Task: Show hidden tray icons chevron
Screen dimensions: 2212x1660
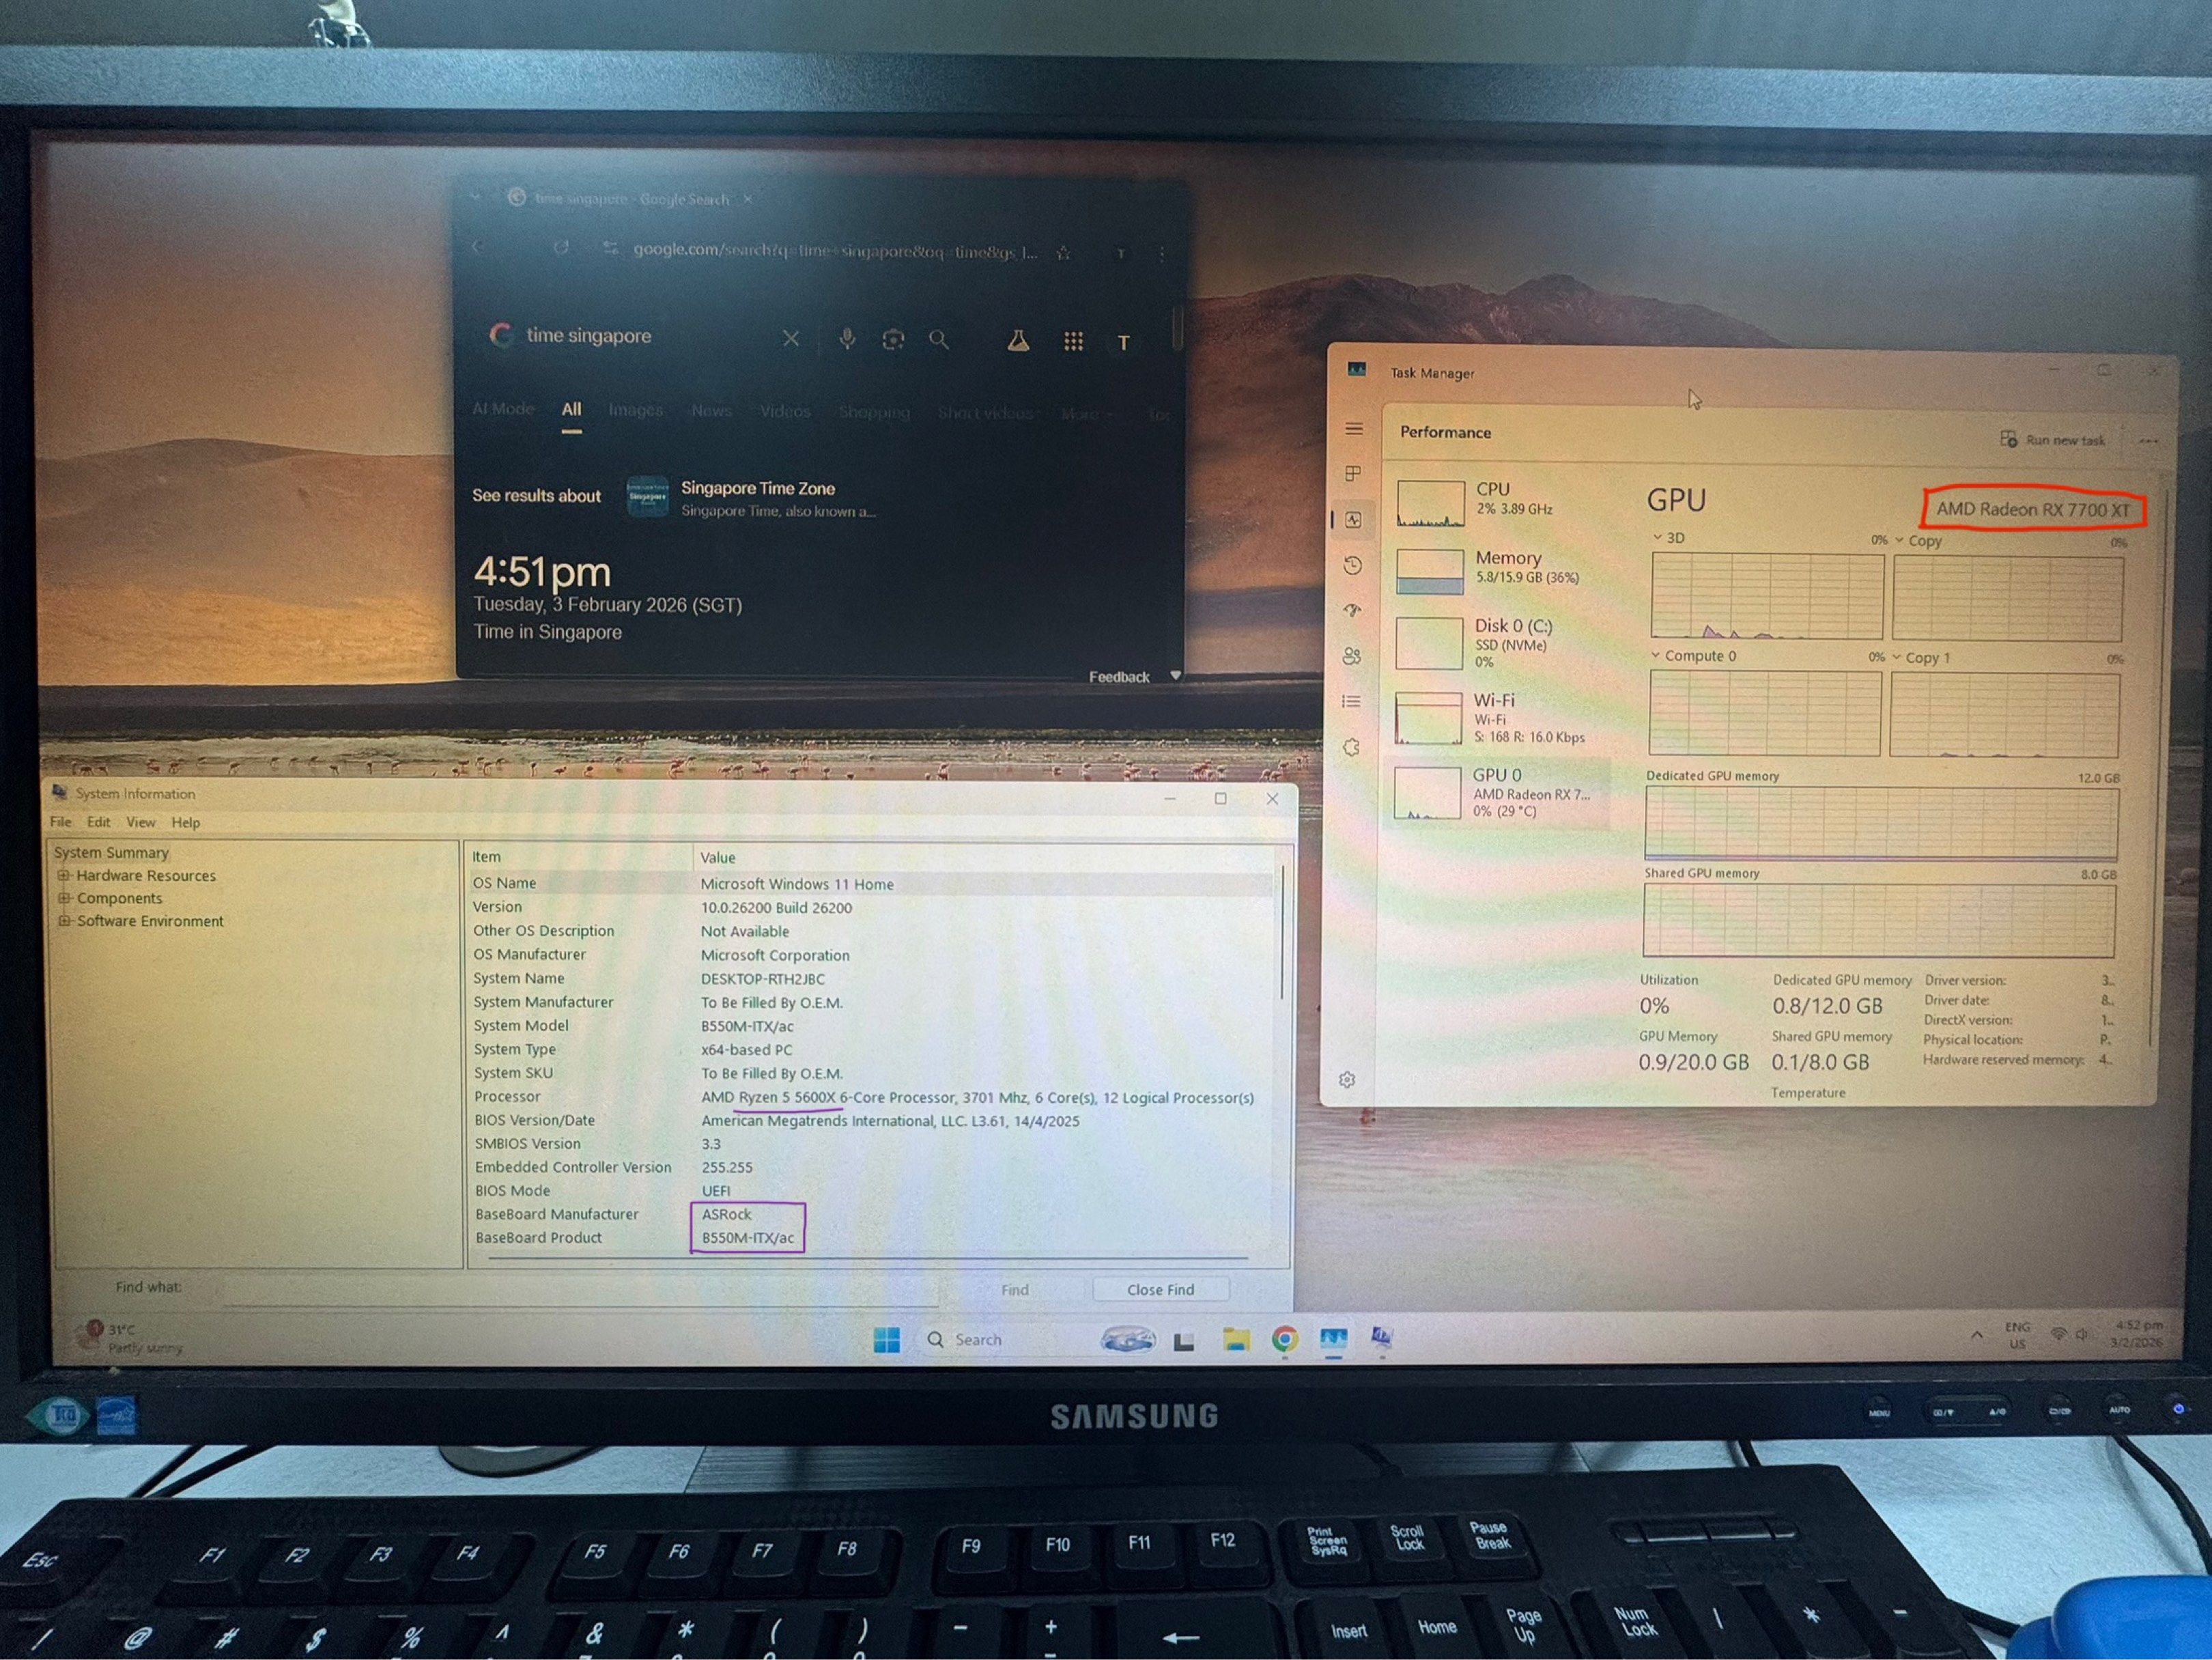Action: click(1976, 1335)
